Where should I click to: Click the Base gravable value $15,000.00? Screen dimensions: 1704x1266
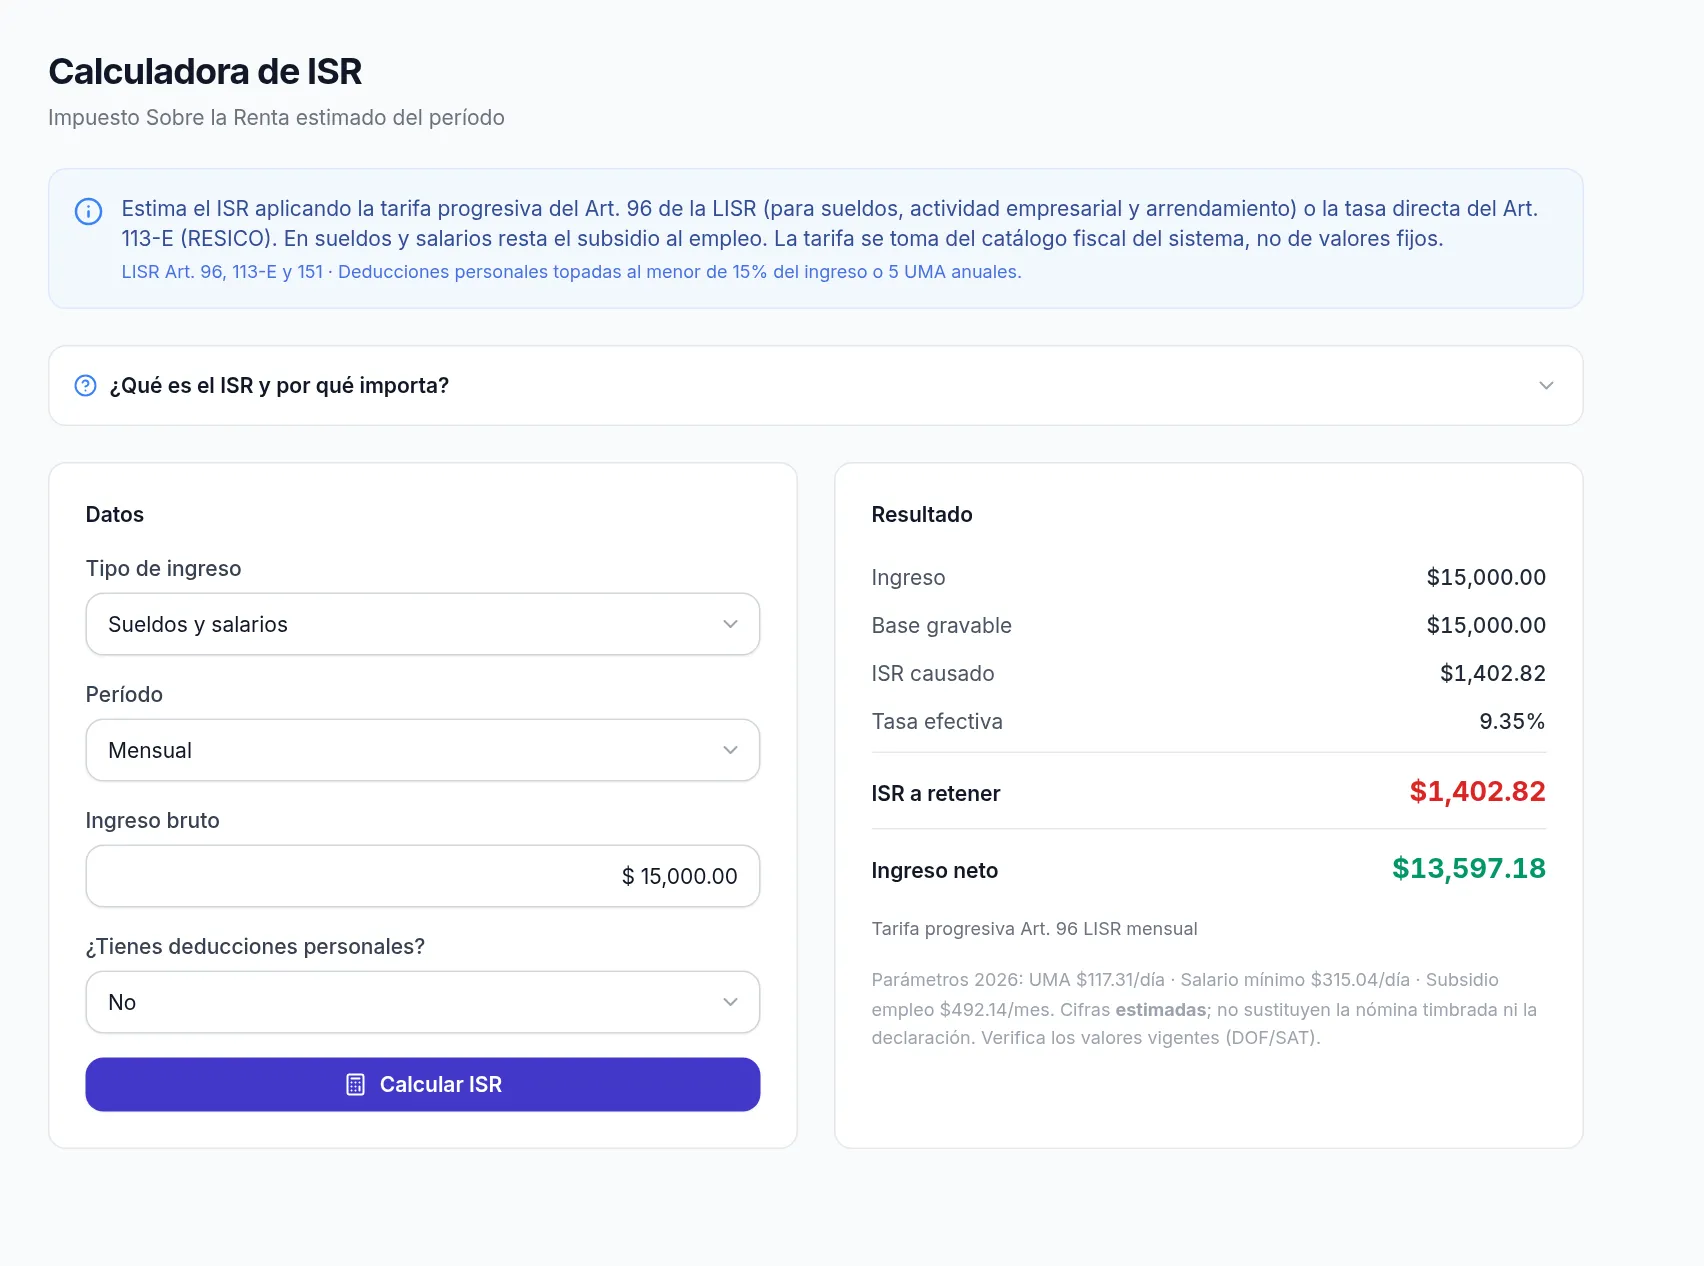[x=1486, y=625]
